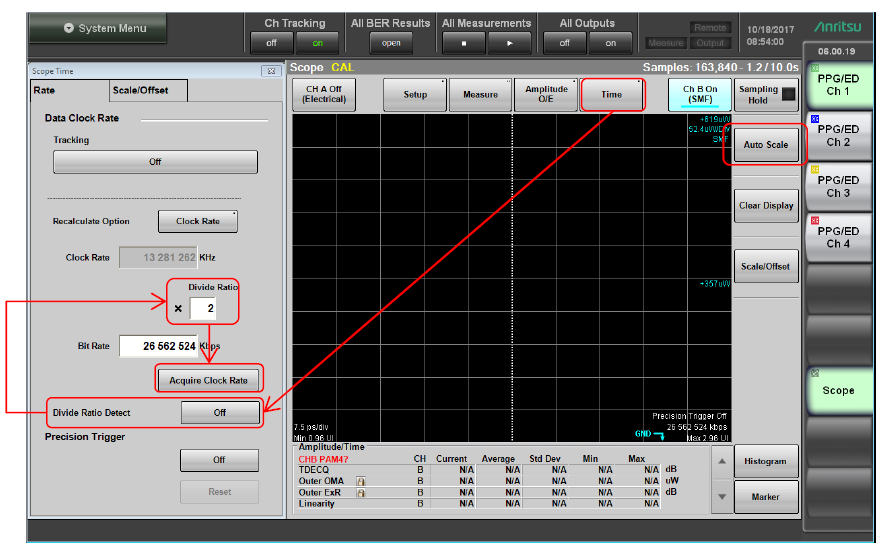Toggle the Precision Trigger Off button
This screenshot has width=887, height=555.
click(x=219, y=460)
